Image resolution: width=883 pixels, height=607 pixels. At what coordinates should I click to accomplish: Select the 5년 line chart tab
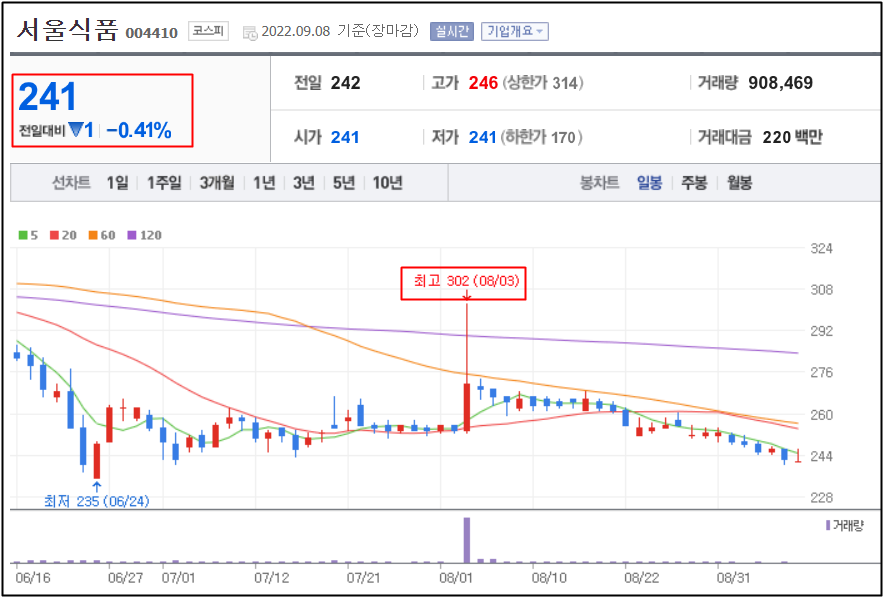344,182
